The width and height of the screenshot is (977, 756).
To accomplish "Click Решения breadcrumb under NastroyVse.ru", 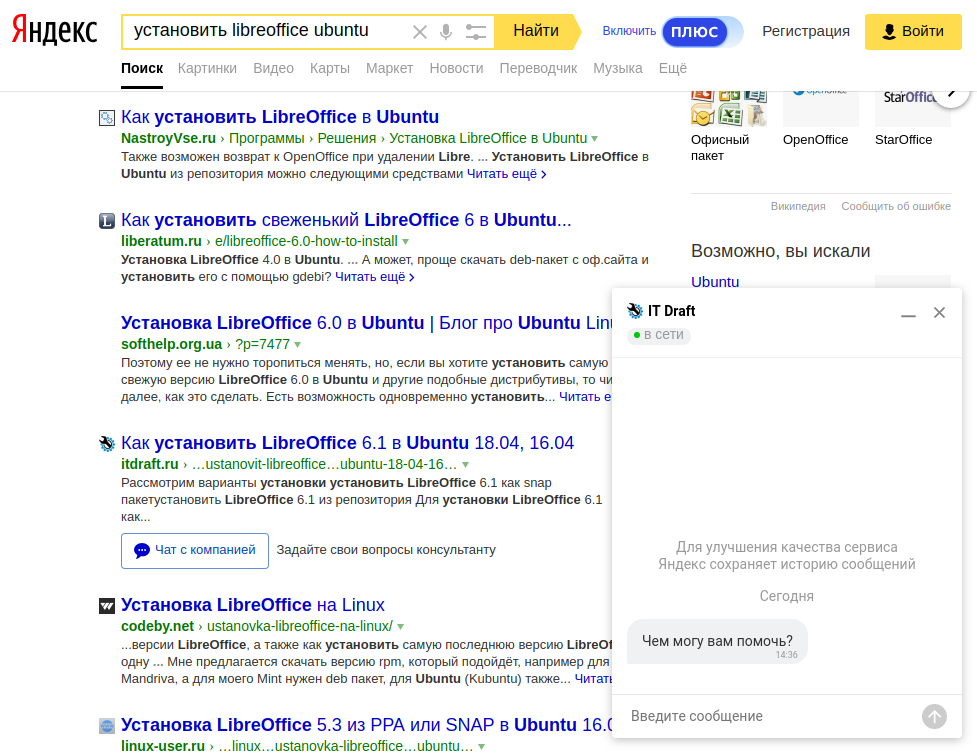I will 346,138.
